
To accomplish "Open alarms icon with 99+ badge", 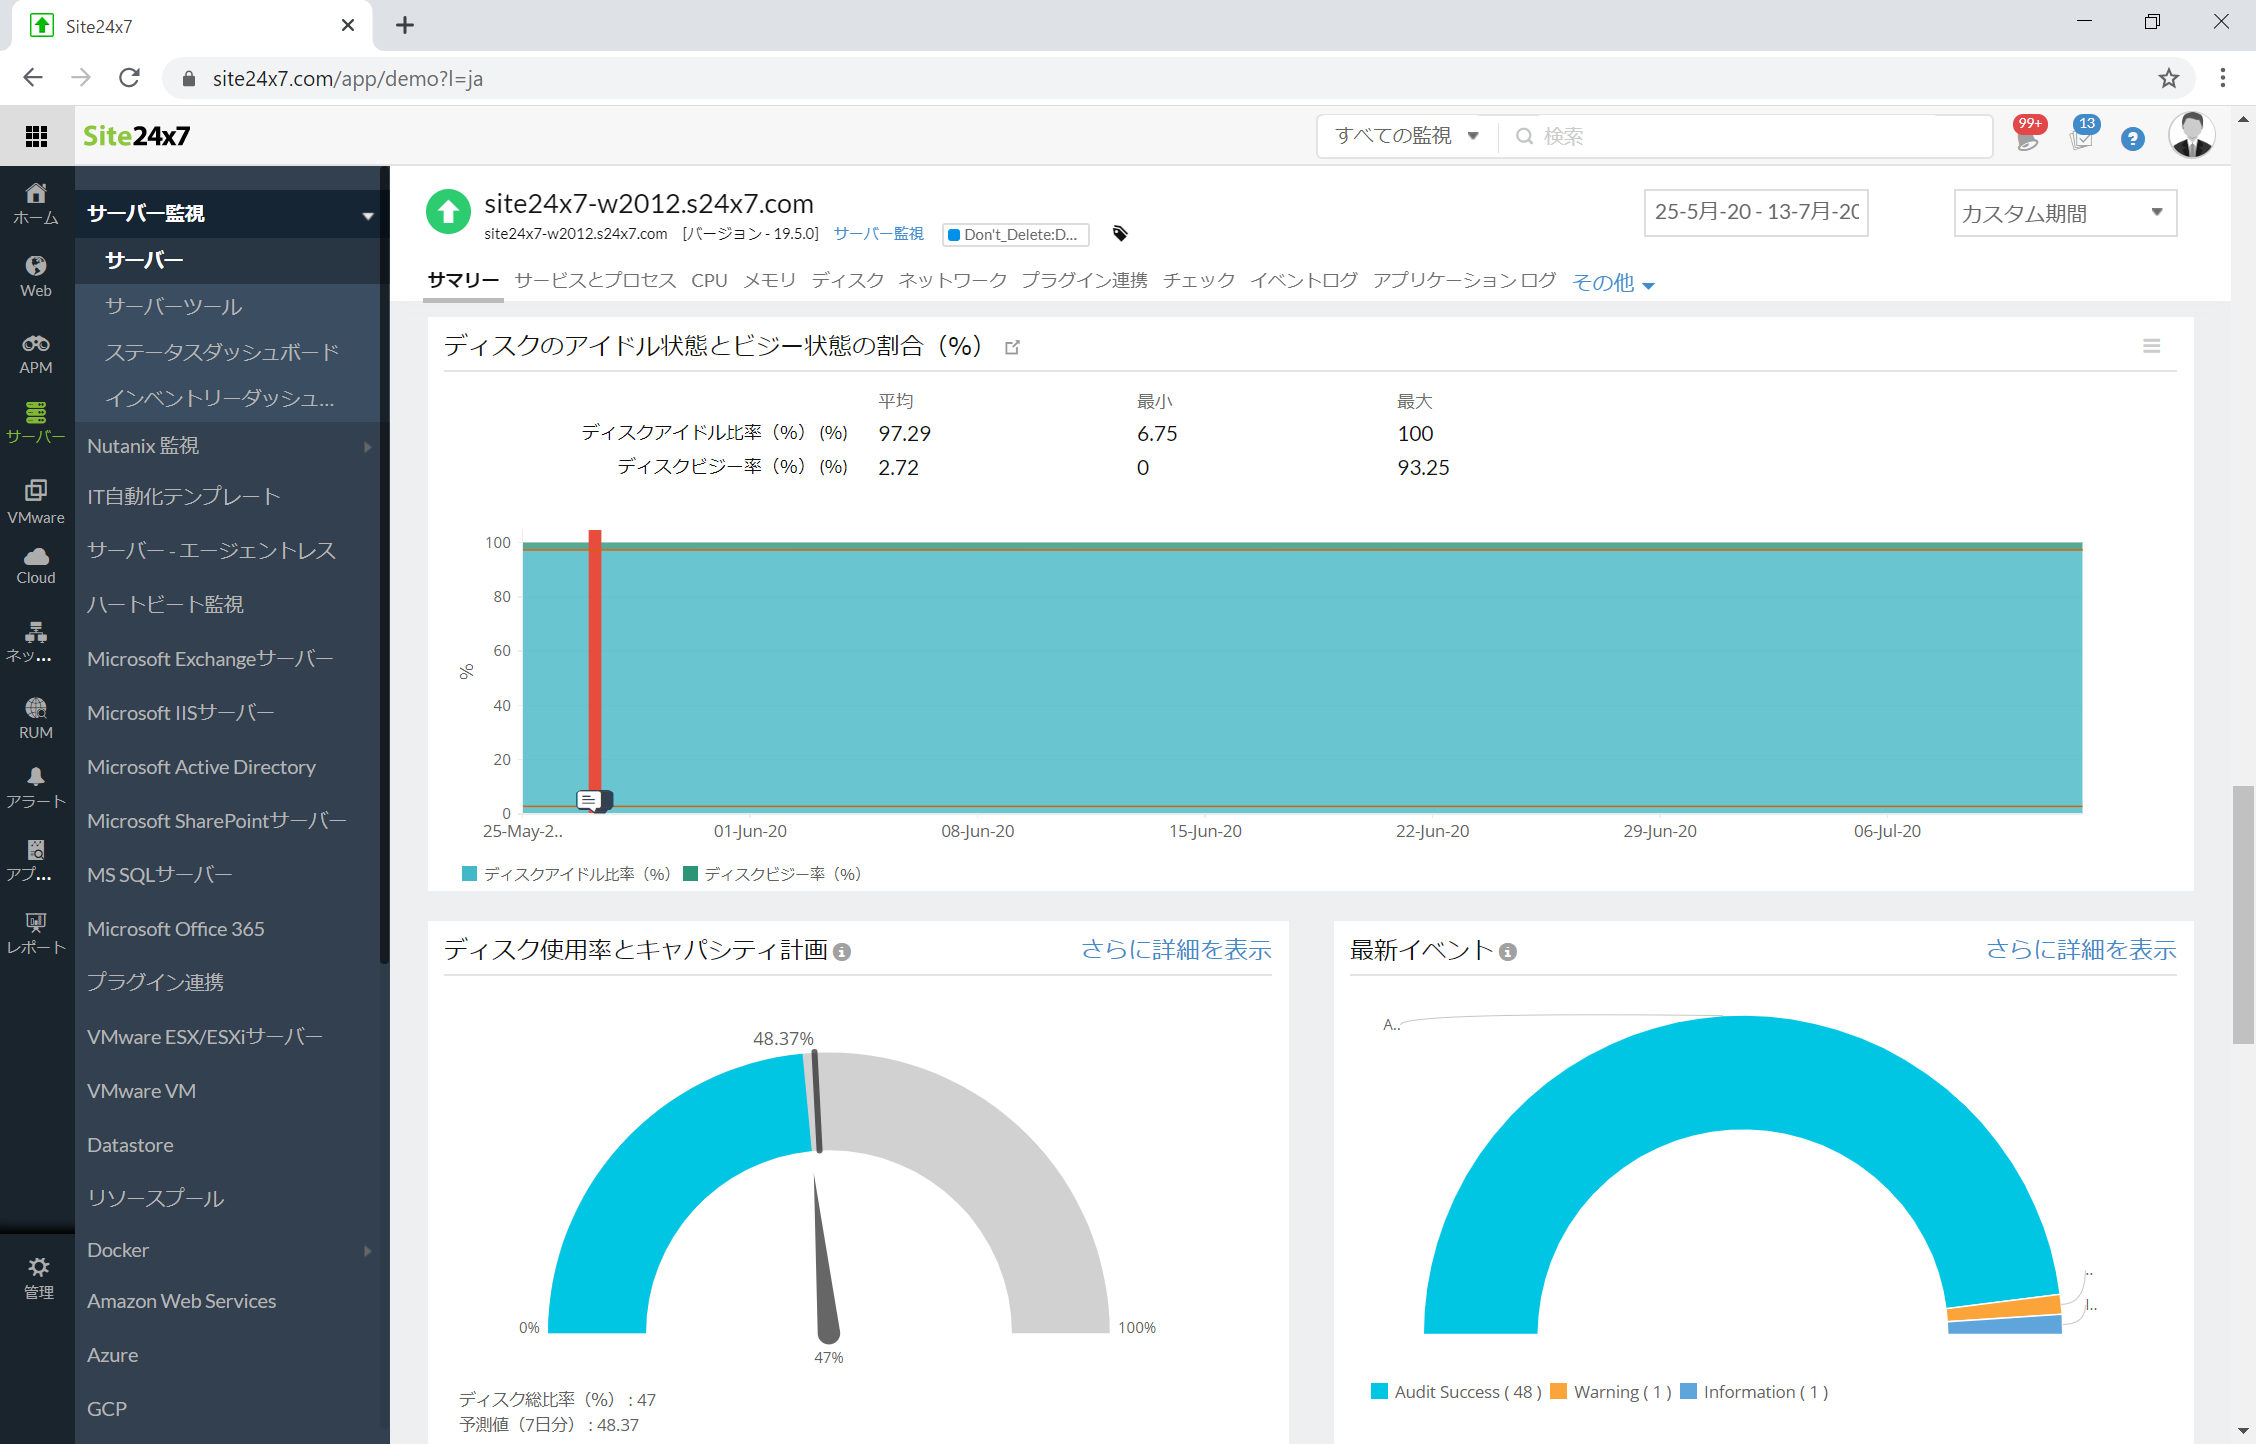I will pyautogui.click(x=2028, y=136).
